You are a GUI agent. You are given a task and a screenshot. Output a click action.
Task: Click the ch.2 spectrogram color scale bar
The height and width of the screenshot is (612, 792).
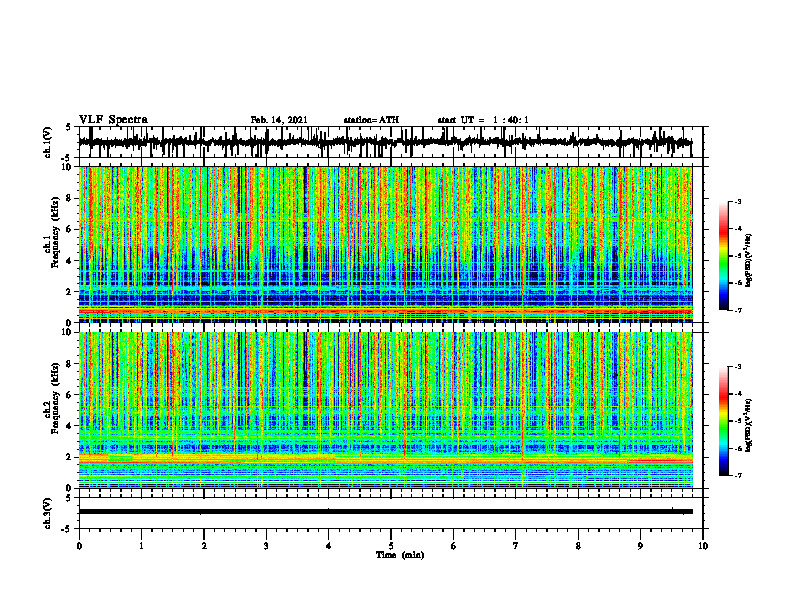point(723,421)
